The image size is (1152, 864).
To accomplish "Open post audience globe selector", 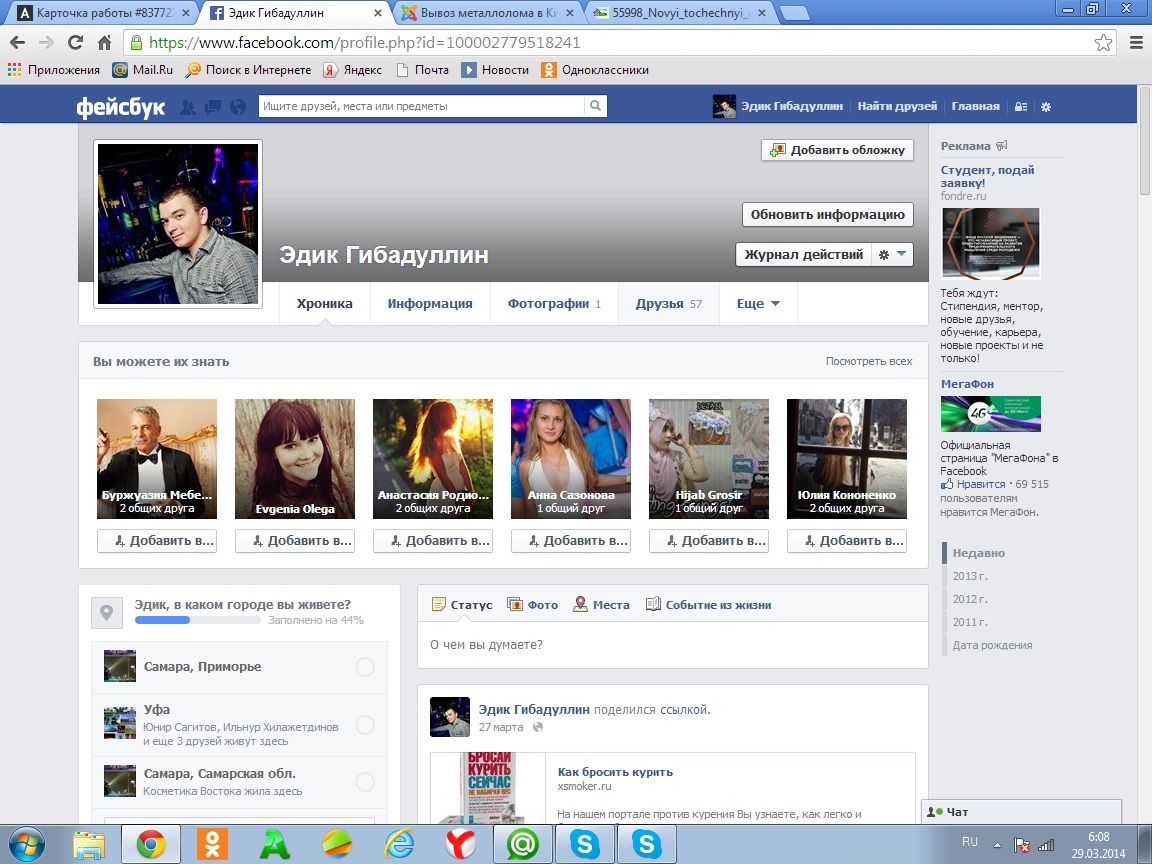I will (538, 727).
